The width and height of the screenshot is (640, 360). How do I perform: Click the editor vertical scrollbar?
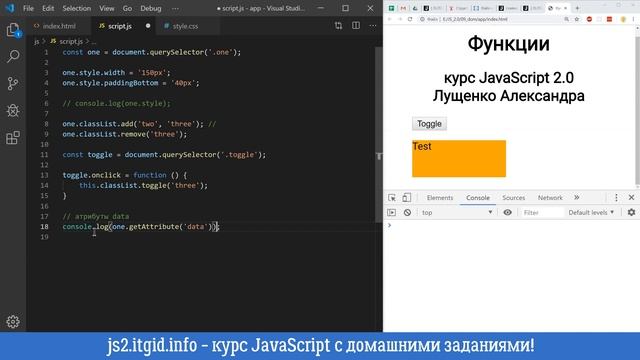point(378,135)
